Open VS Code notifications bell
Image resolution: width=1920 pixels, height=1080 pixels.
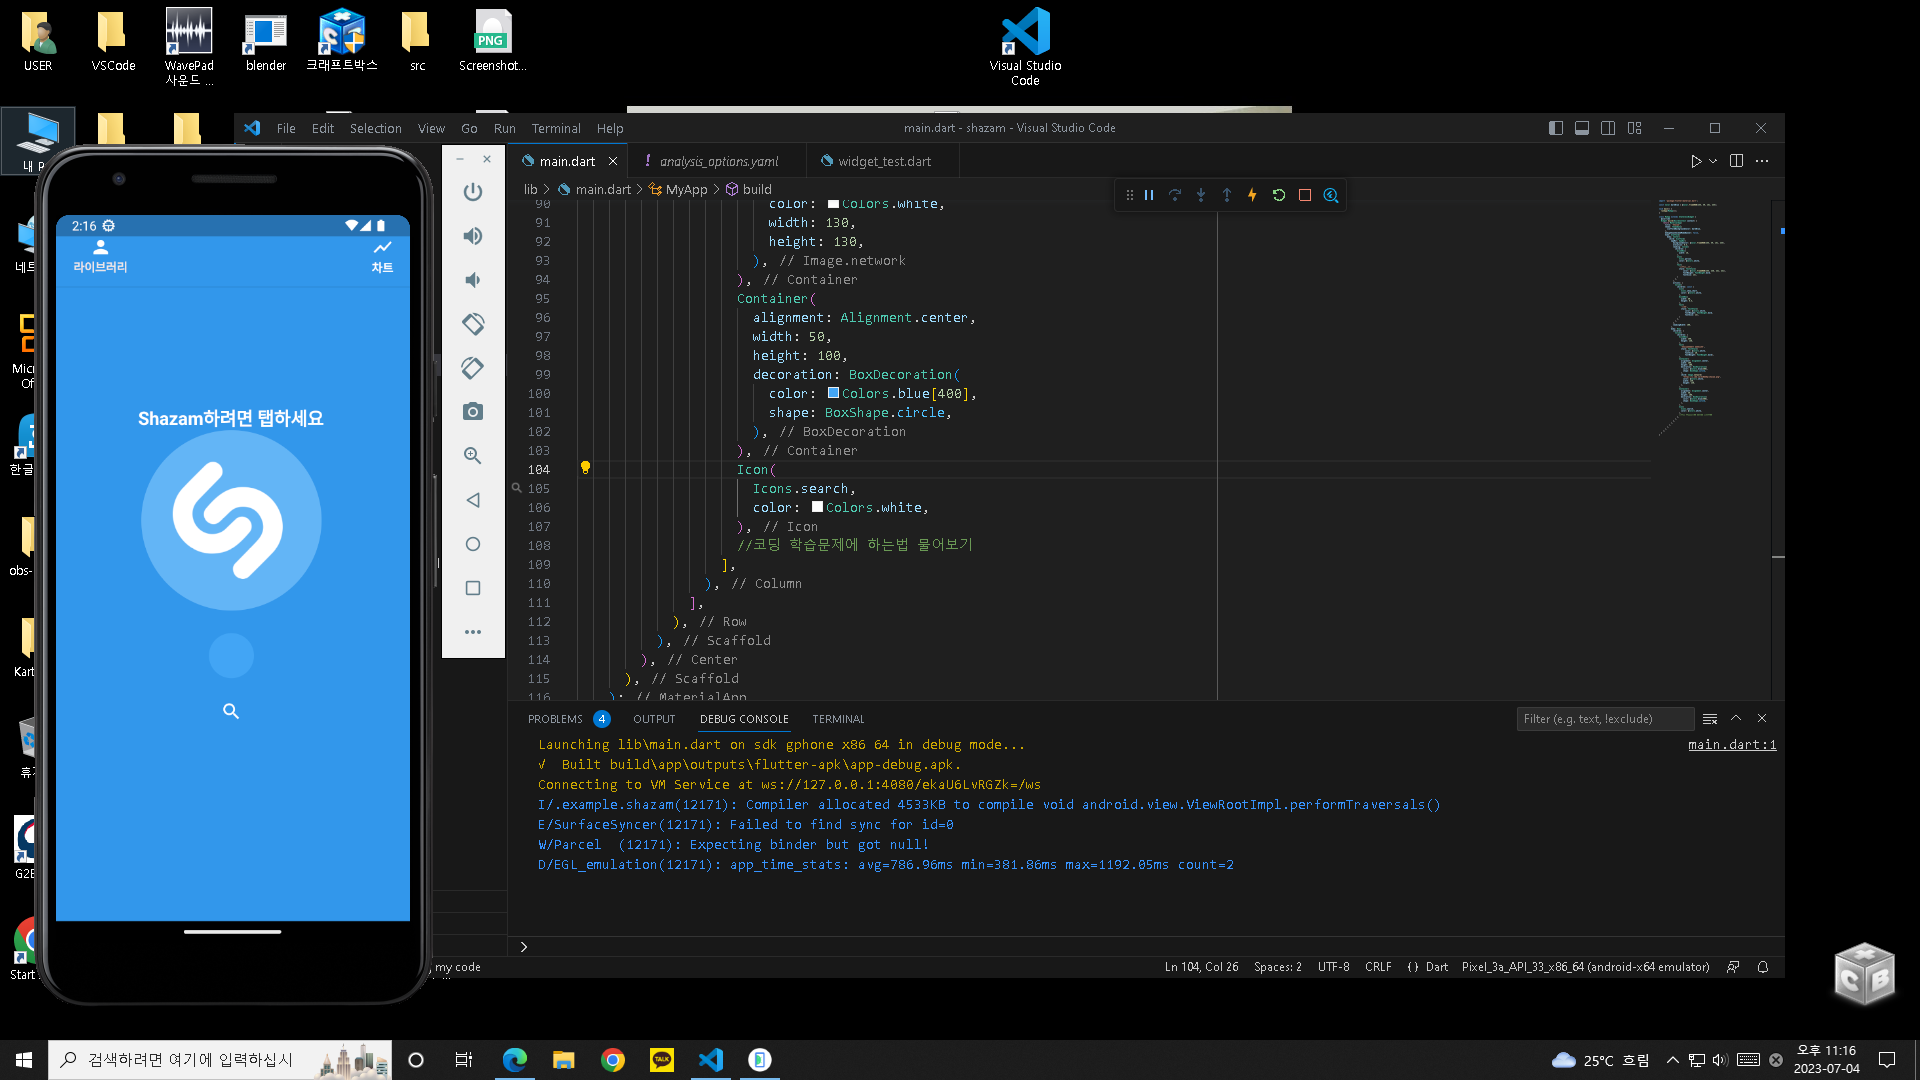pos(1763,967)
